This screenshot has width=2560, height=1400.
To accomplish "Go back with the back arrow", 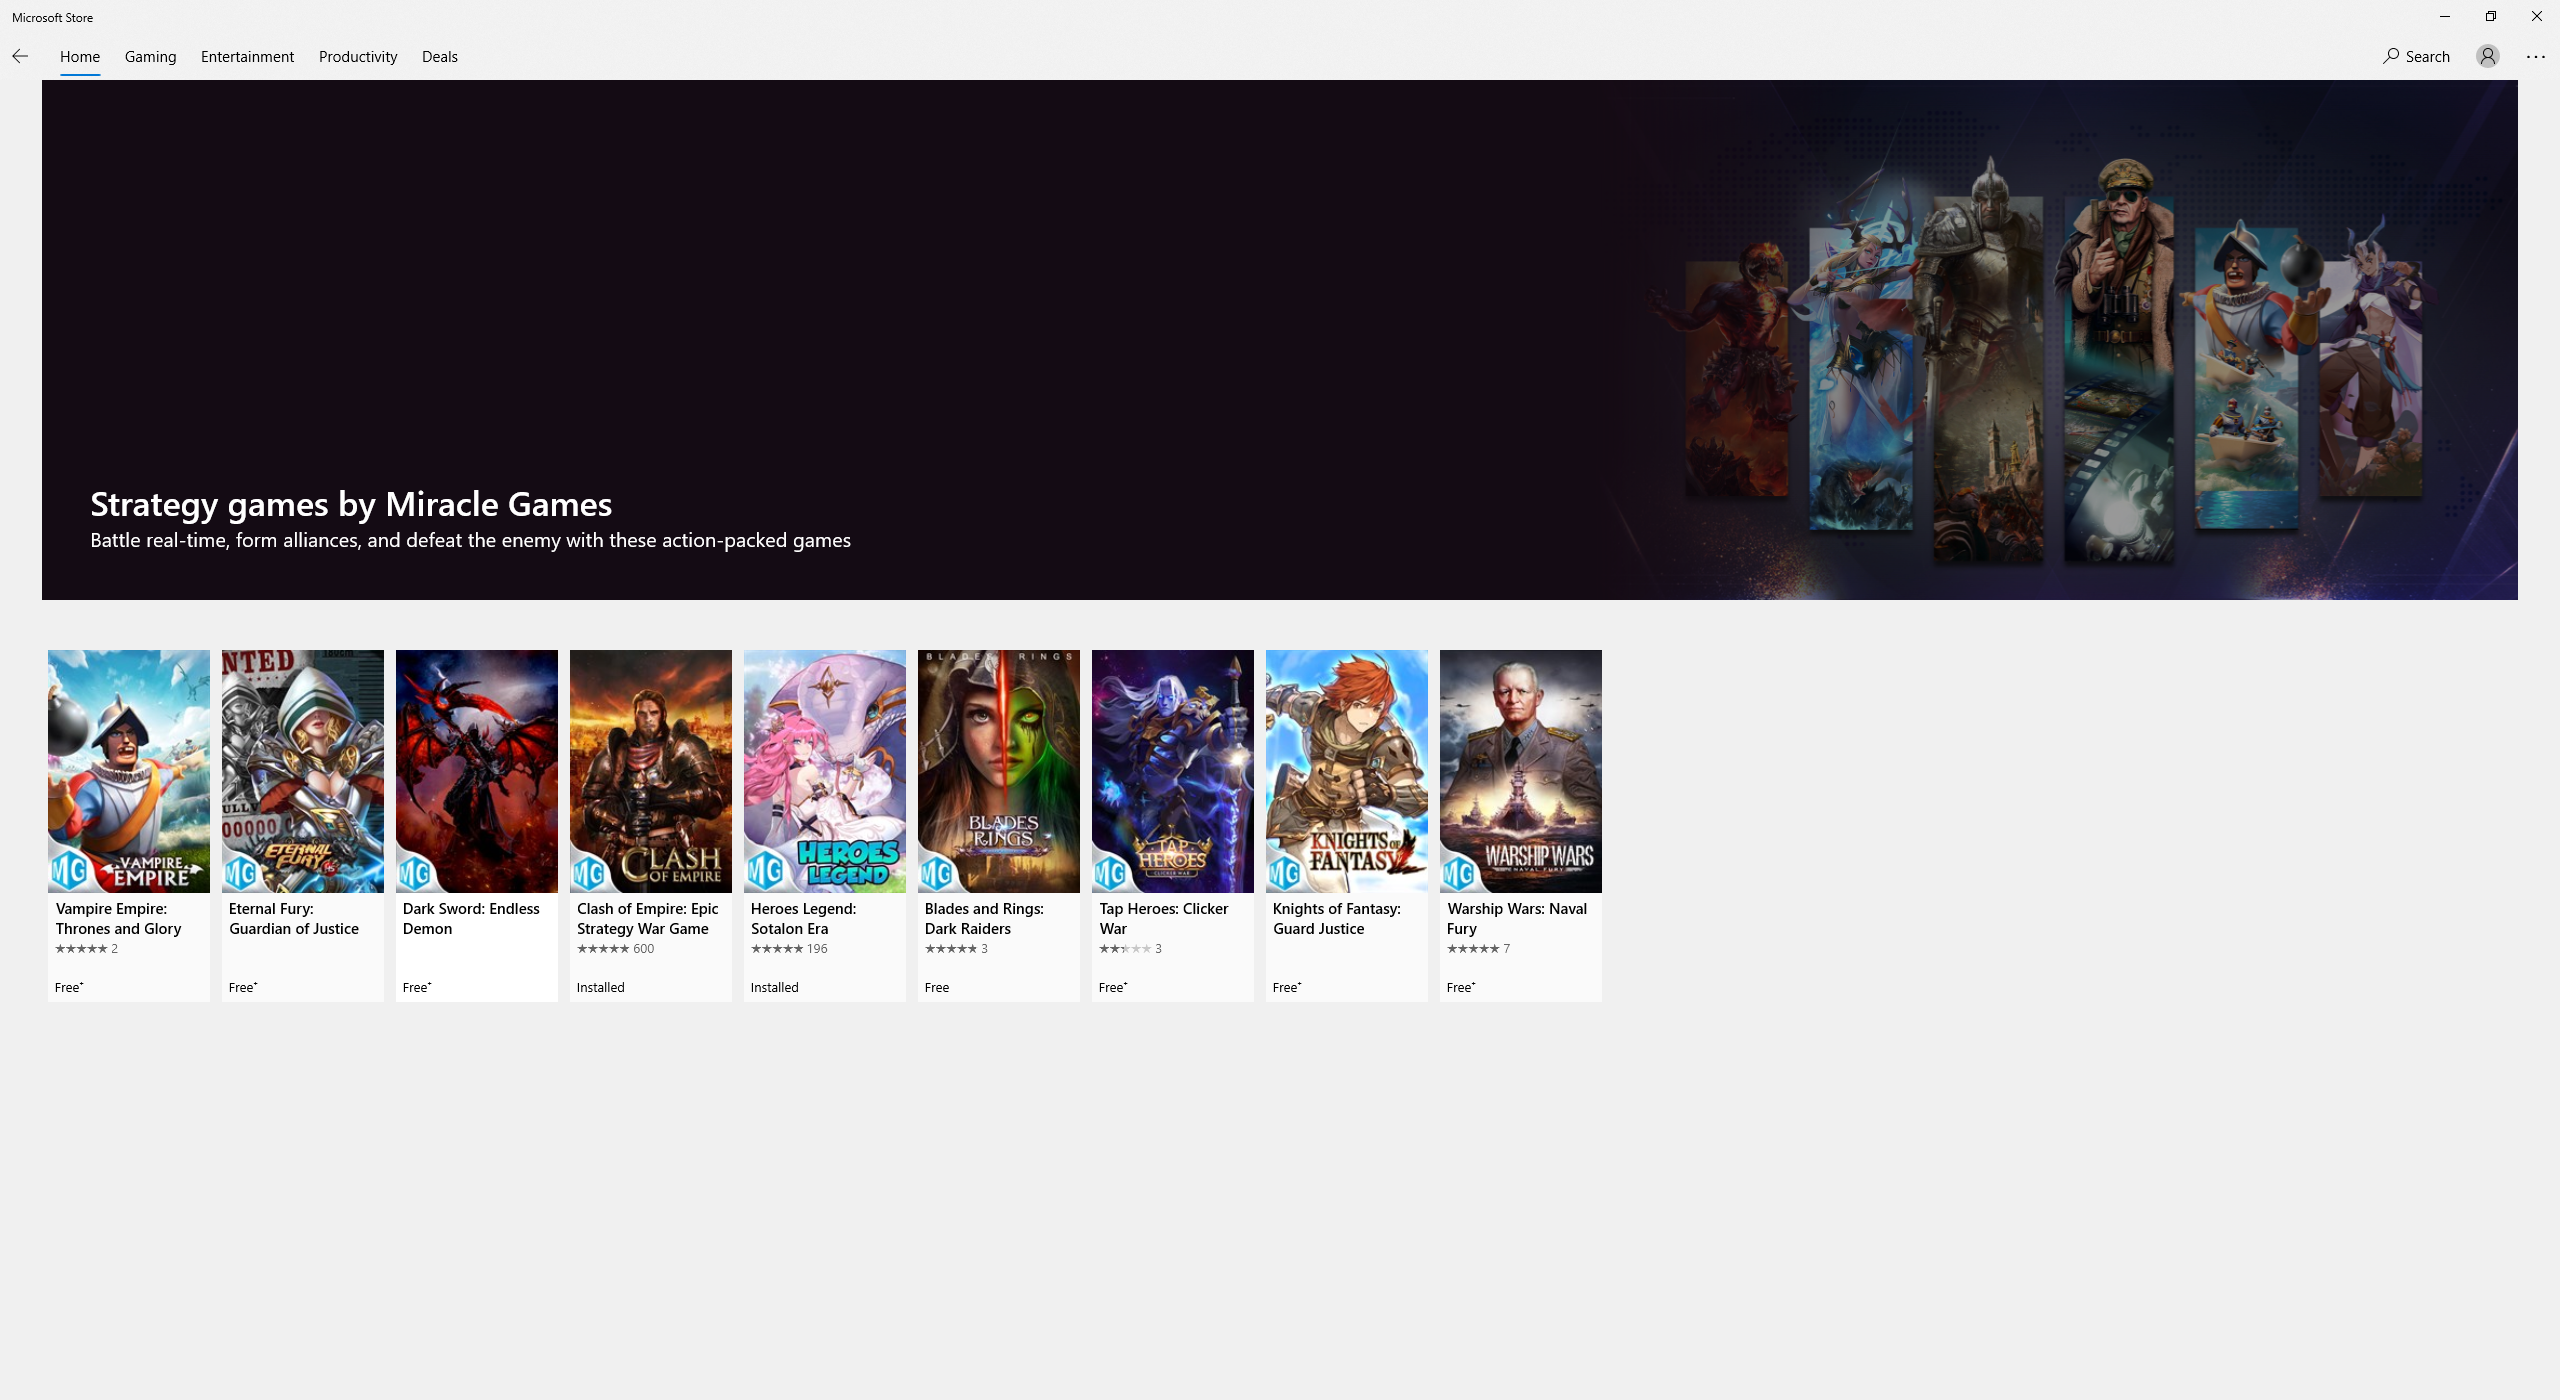I will pyautogui.click(x=20, y=56).
